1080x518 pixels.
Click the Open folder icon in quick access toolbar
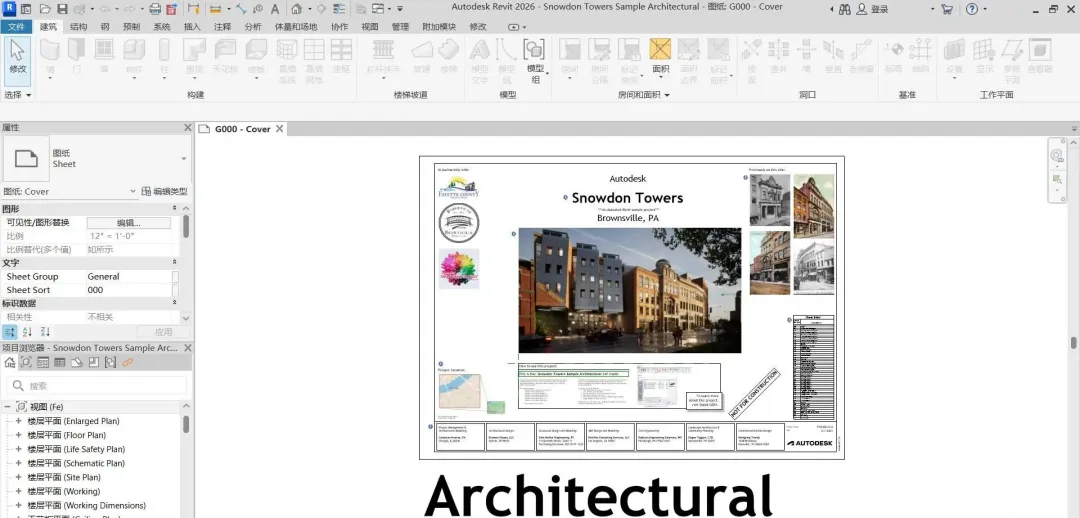(x=46, y=9)
